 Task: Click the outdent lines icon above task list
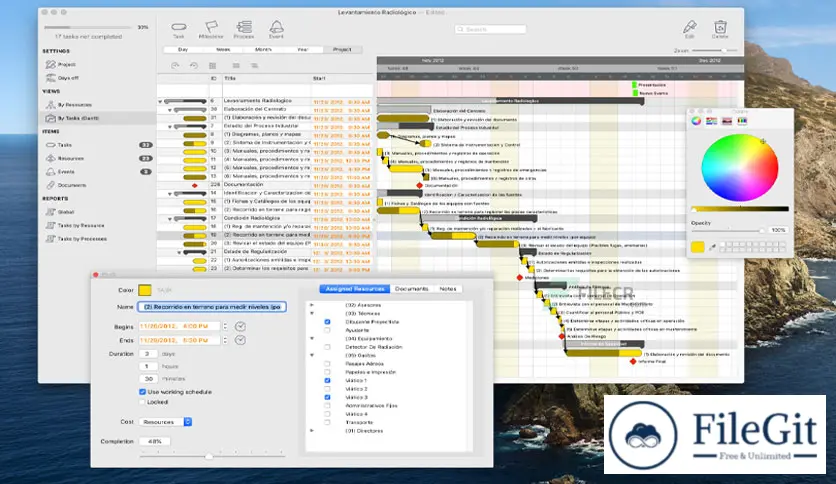click(236, 66)
